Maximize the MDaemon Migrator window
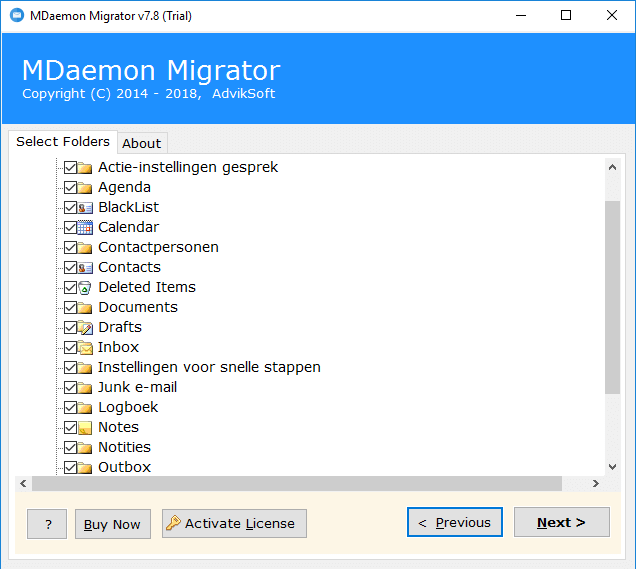 coord(566,16)
